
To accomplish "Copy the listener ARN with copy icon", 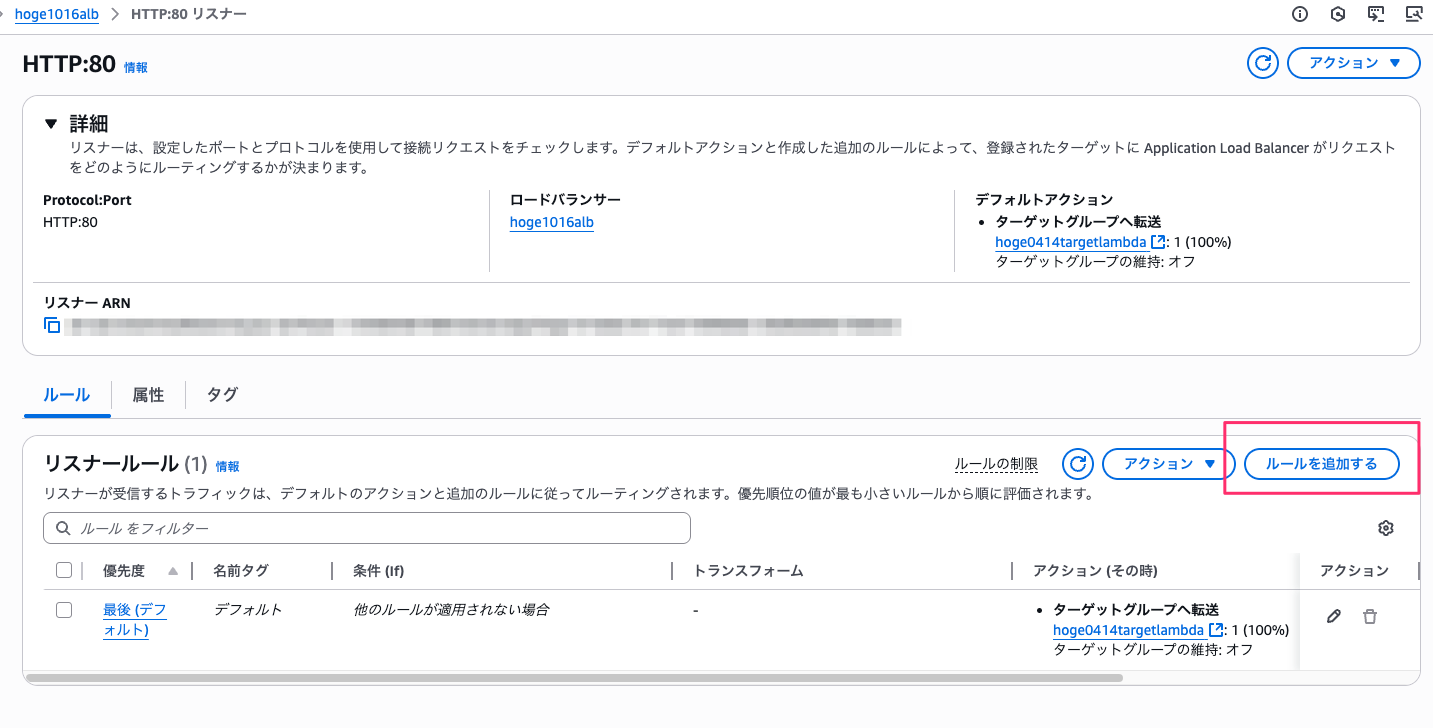I will pyautogui.click(x=52, y=325).
